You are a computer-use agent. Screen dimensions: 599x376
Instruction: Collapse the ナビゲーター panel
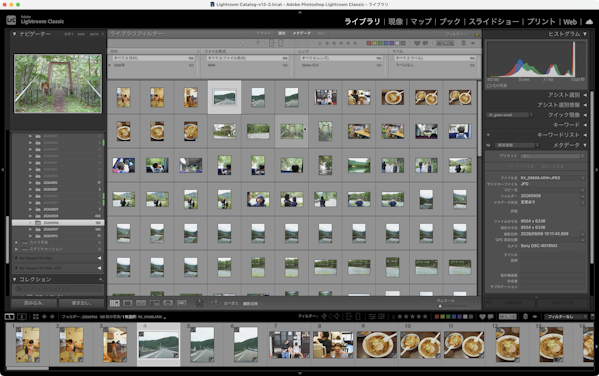click(x=15, y=34)
